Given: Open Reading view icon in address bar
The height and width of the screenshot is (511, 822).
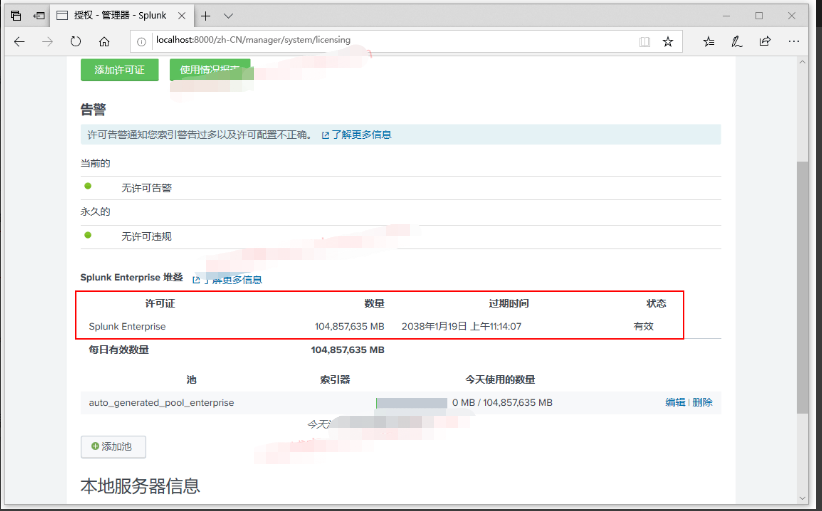Looking at the screenshot, I should pos(644,42).
